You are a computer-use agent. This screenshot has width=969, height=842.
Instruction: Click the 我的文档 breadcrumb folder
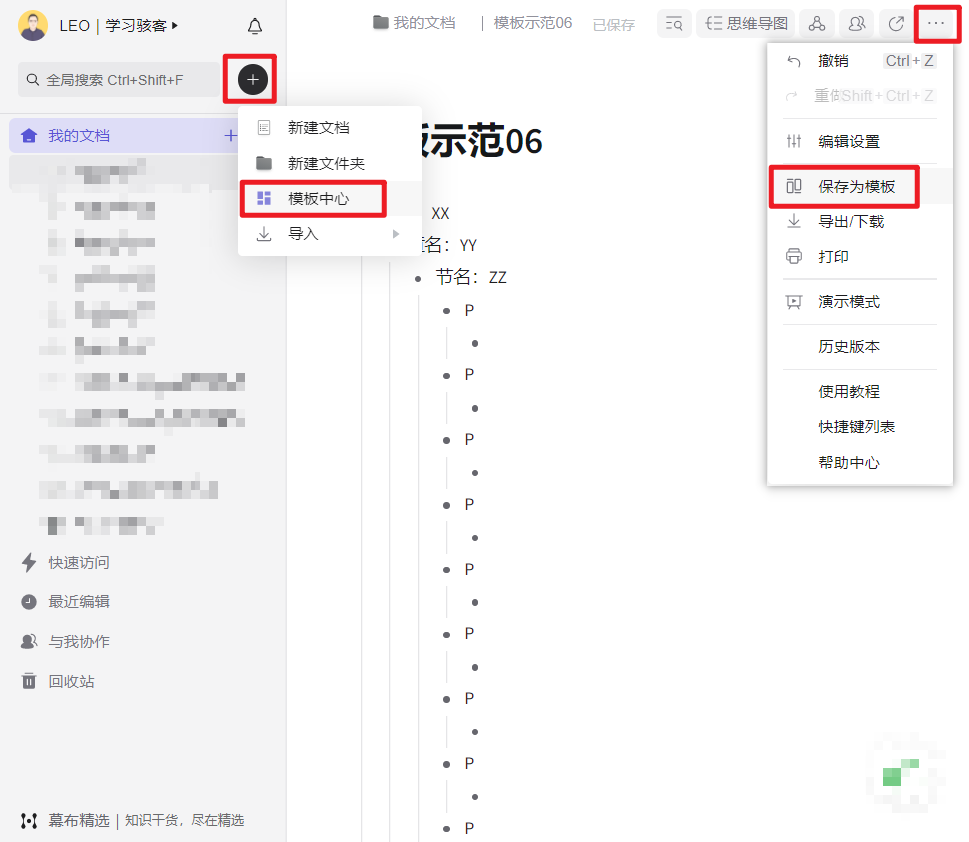click(414, 23)
